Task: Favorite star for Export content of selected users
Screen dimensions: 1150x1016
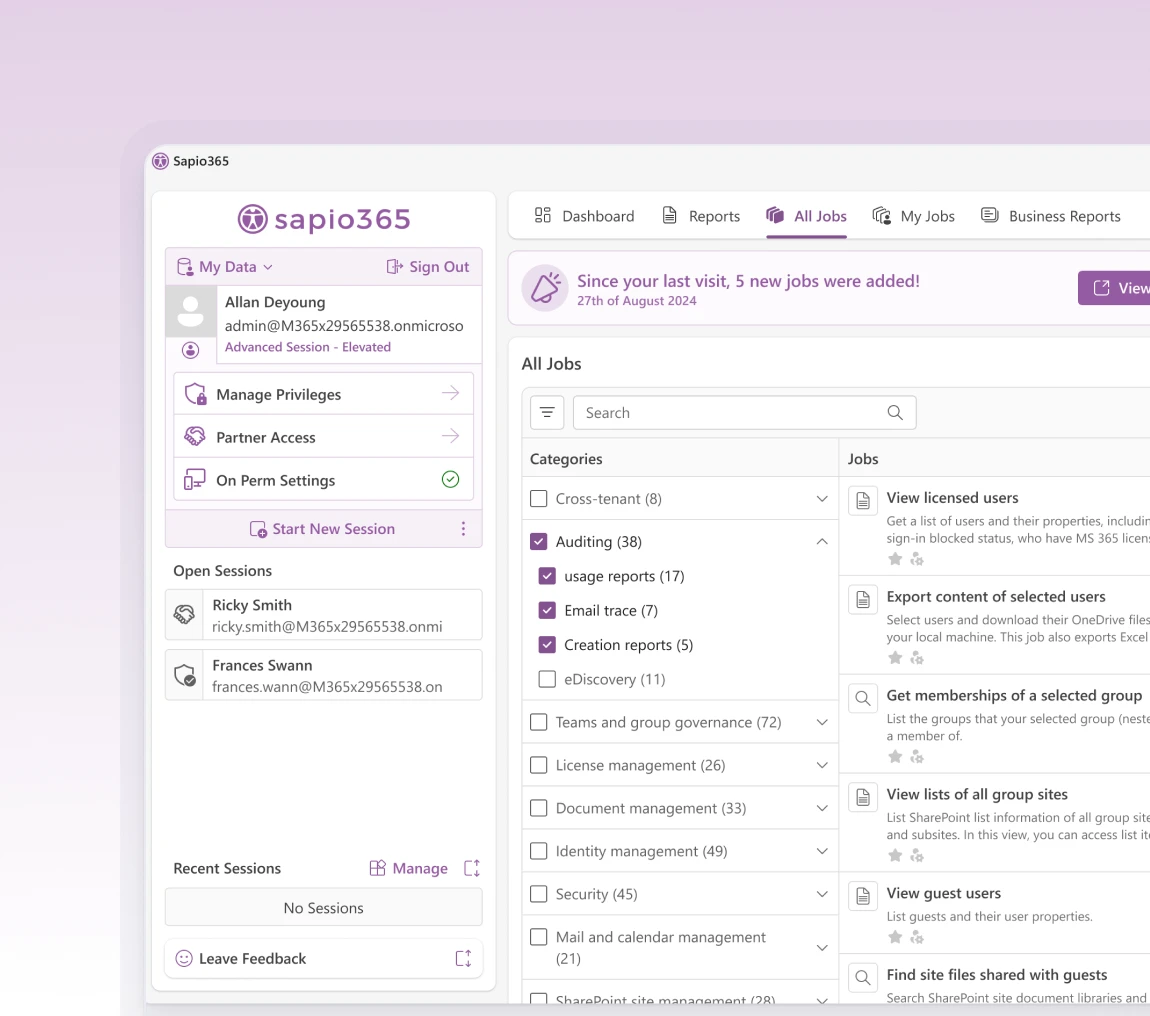Action: point(895,658)
